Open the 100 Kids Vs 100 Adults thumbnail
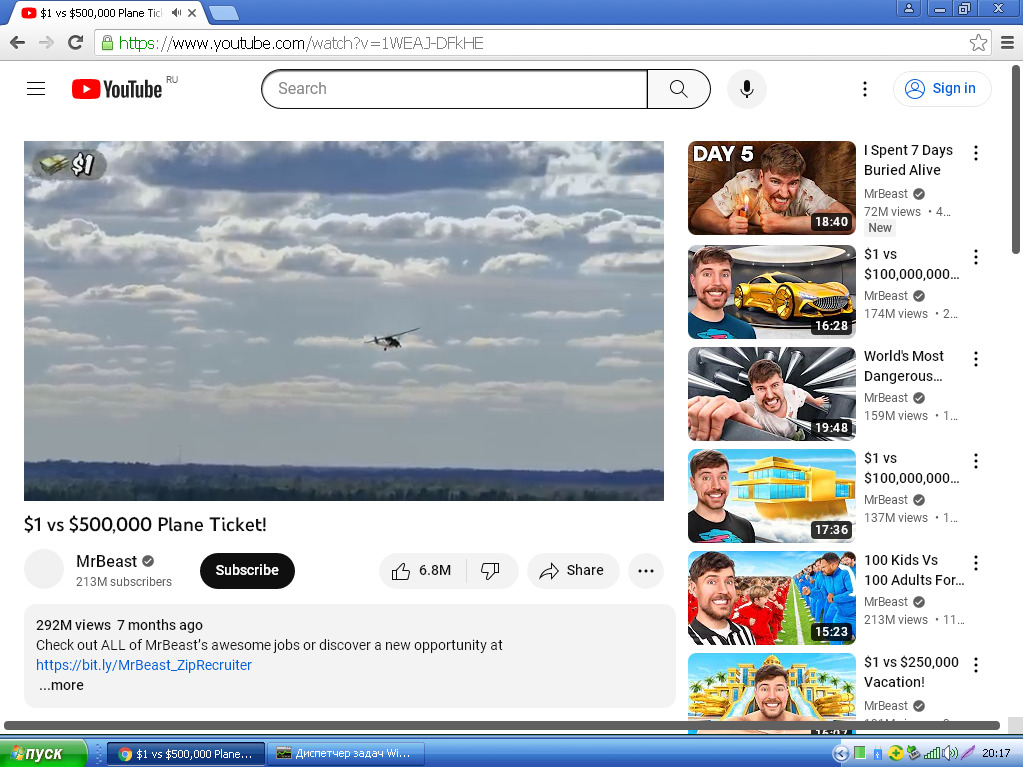Screen dimensions: 1023x767 coord(772,598)
